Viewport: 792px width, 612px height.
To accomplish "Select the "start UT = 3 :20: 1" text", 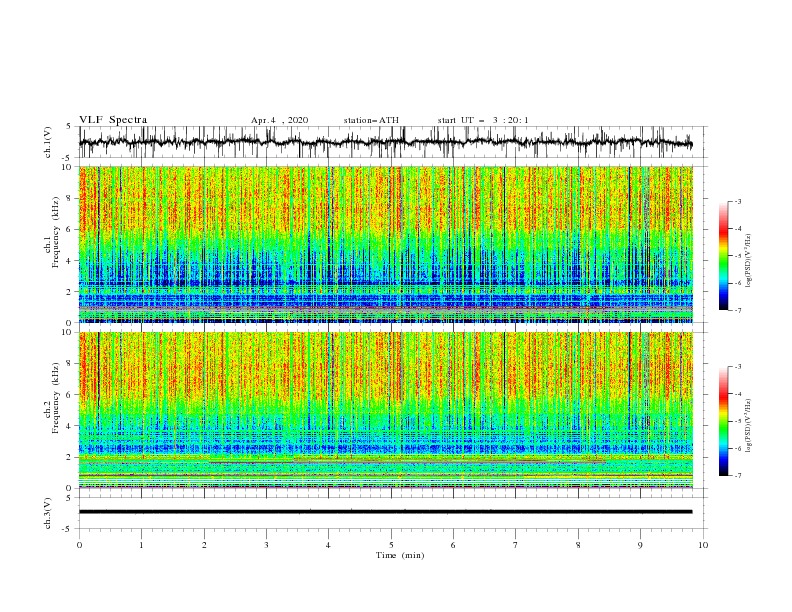I will coord(483,120).
